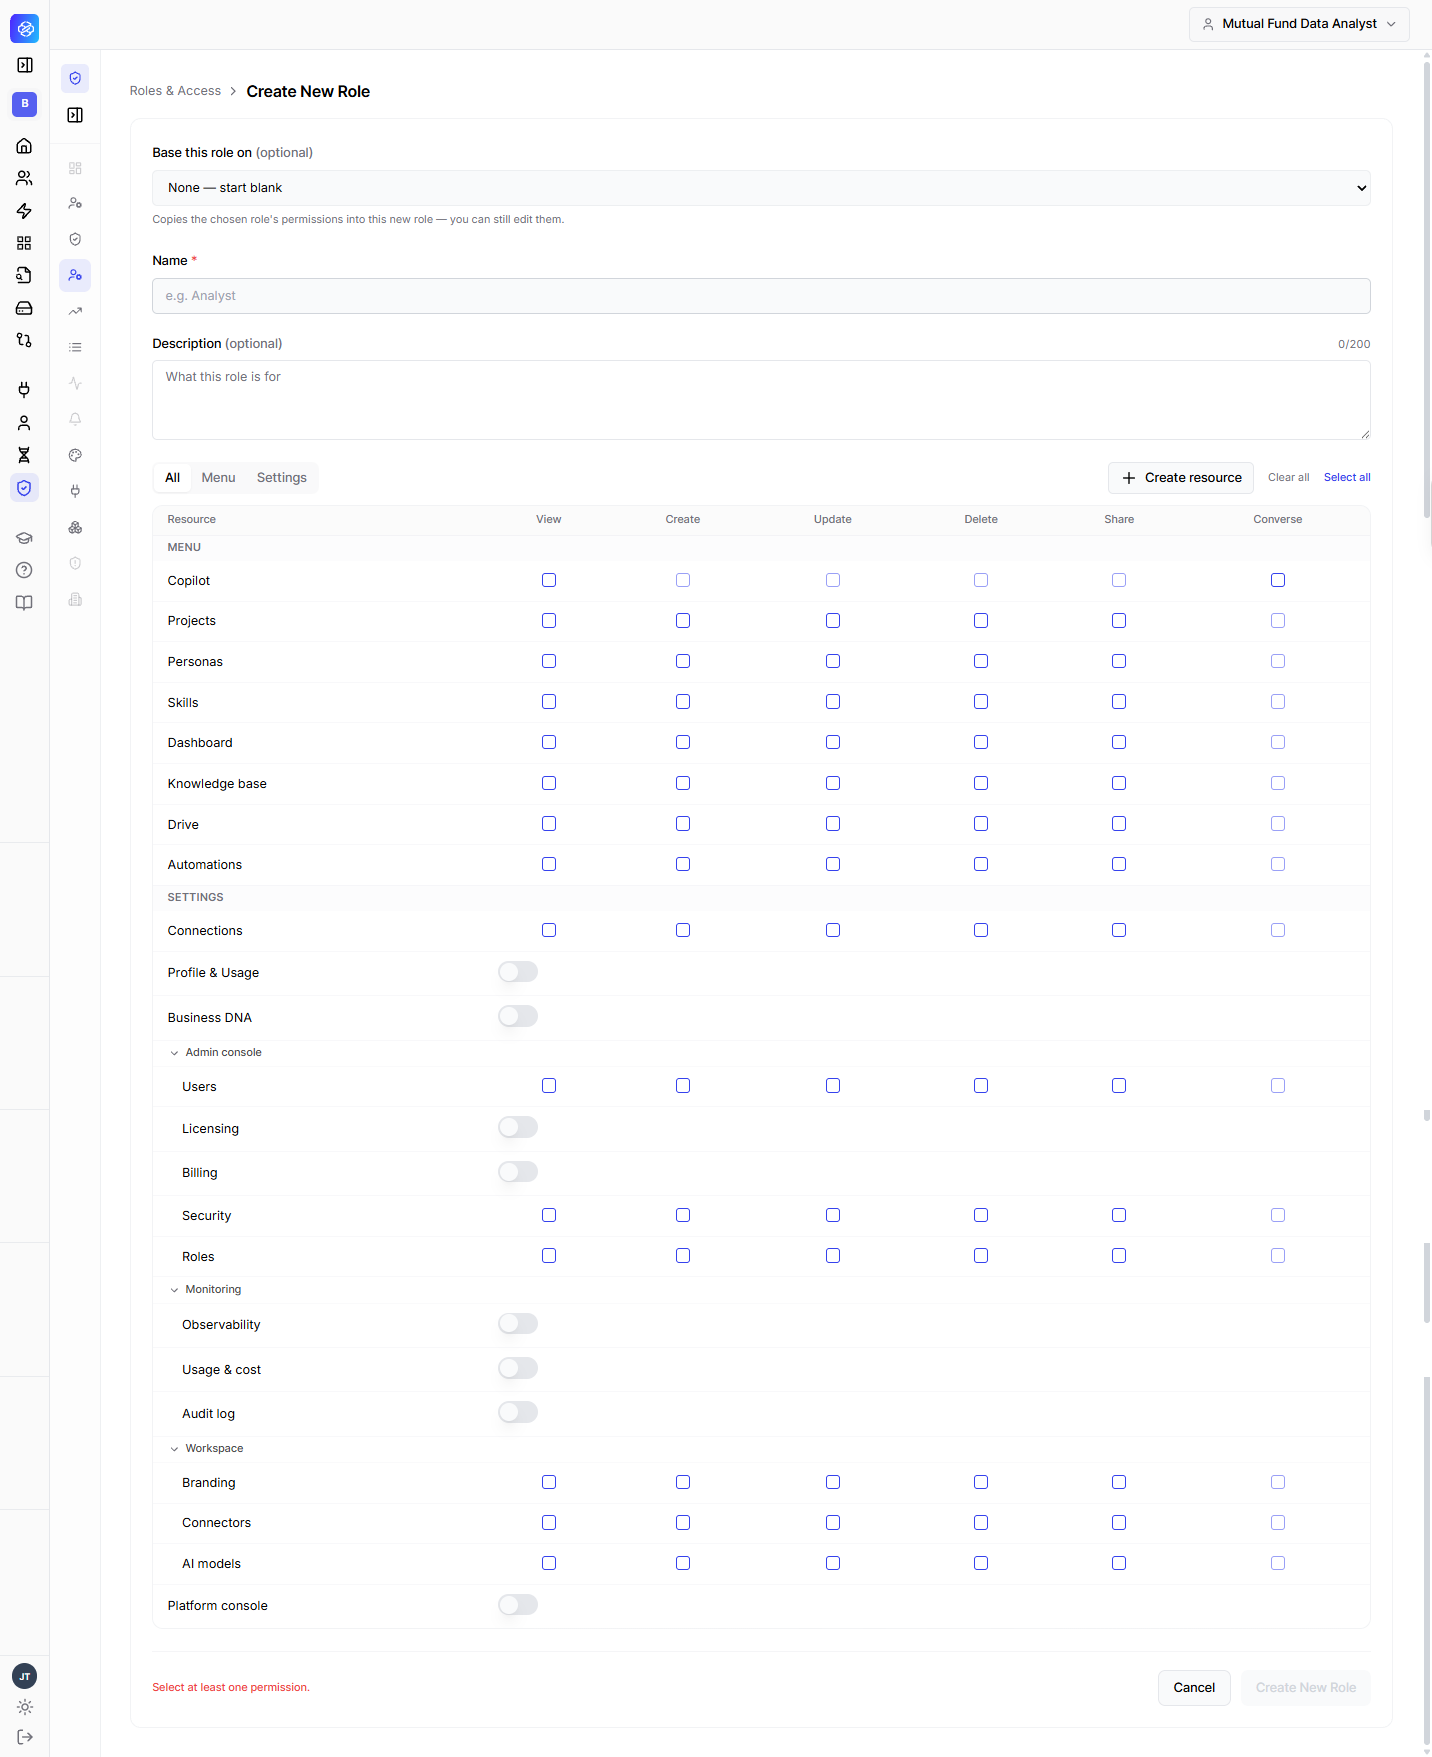The height and width of the screenshot is (1757, 1432).
Task: Toggle the sun theme icon
Action: (25, 1707)
